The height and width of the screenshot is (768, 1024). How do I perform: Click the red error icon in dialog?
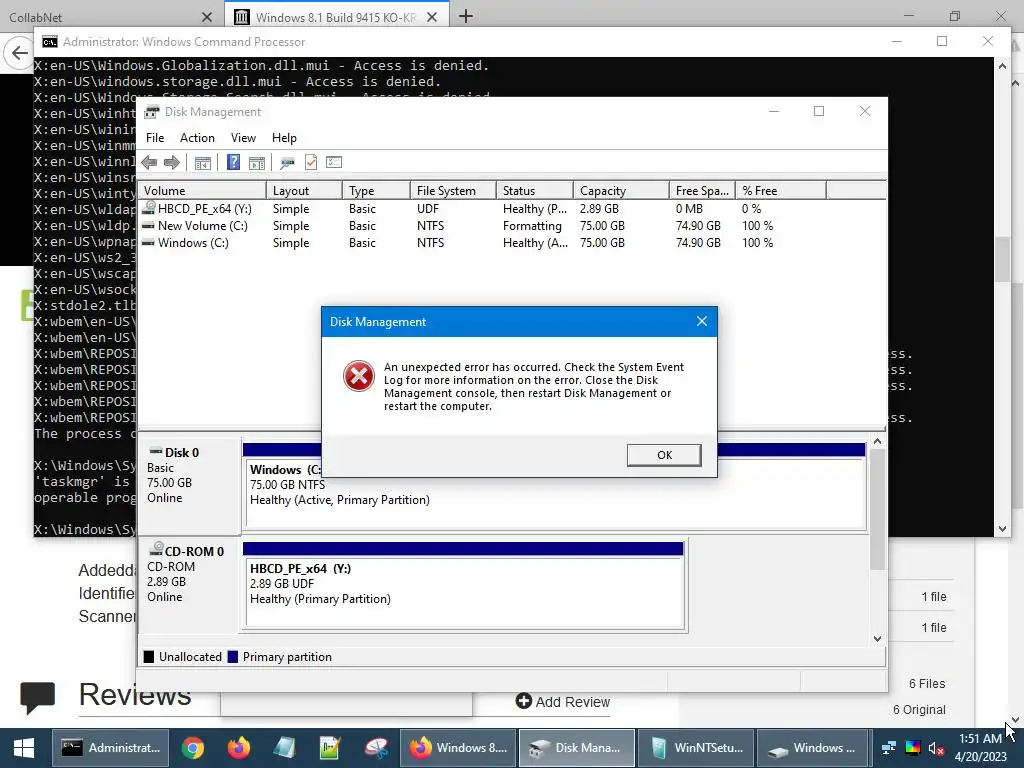[359, 376]
